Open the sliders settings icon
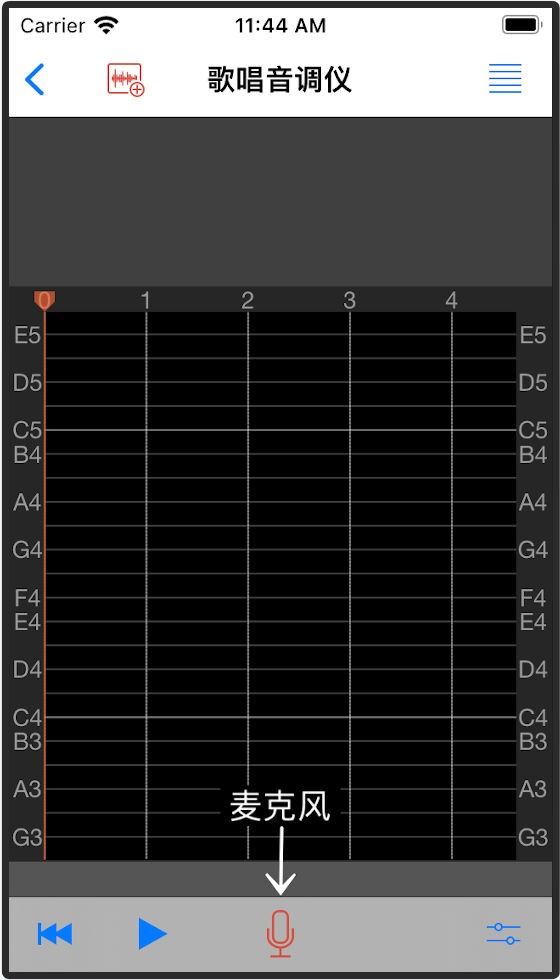 click(504, 934)
